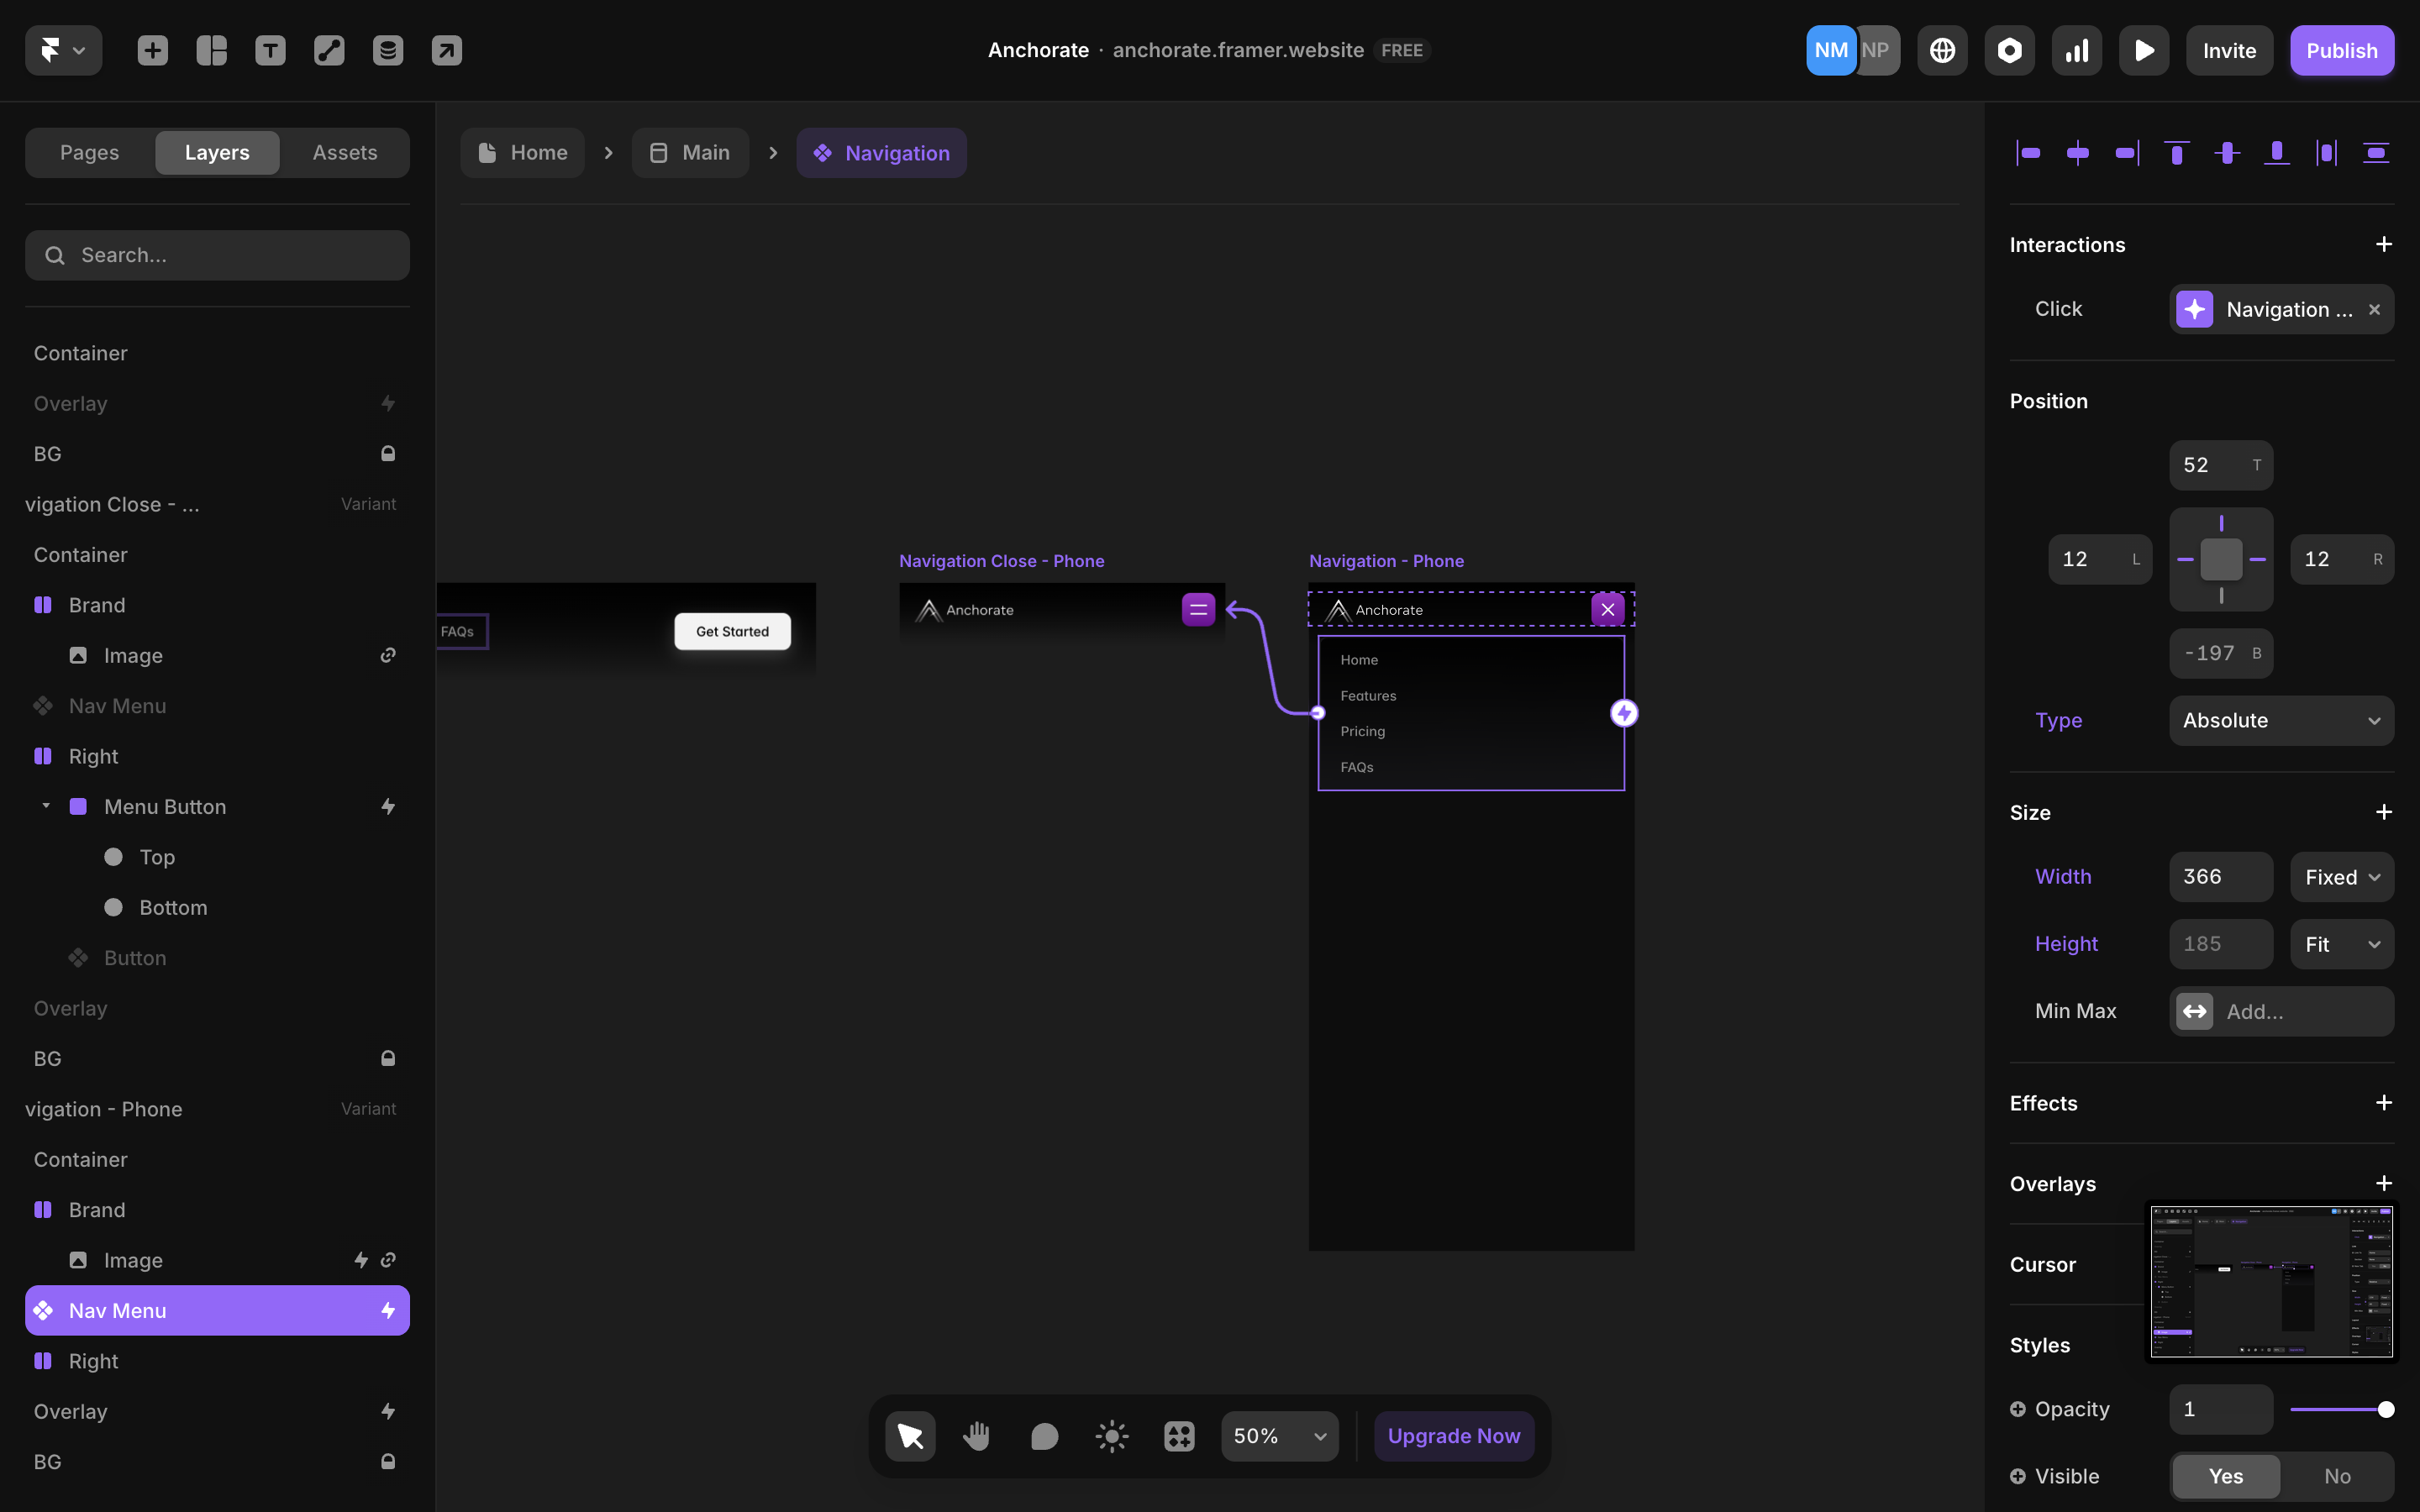2420x1512 pixels.
Task: Open the Layout tool icon
Action: pos(211,50)
